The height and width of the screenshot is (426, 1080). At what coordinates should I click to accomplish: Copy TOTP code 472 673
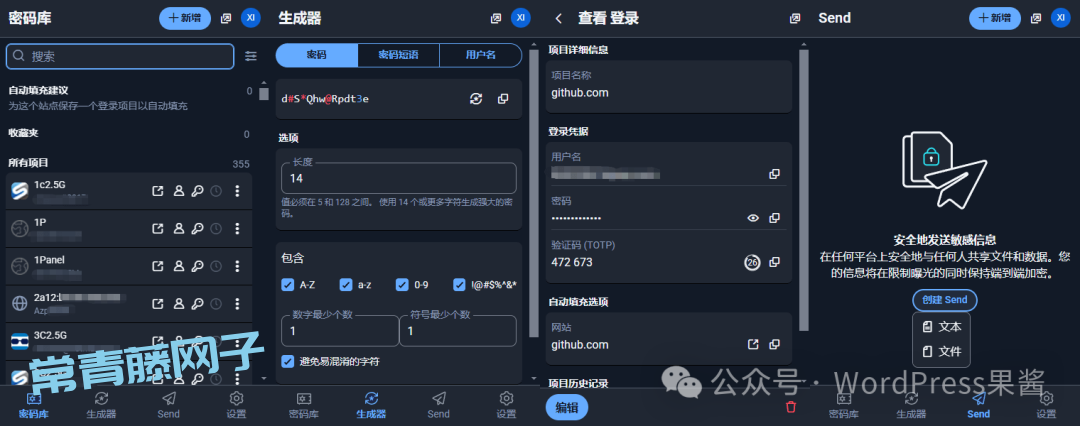click(x=774, y=262)
